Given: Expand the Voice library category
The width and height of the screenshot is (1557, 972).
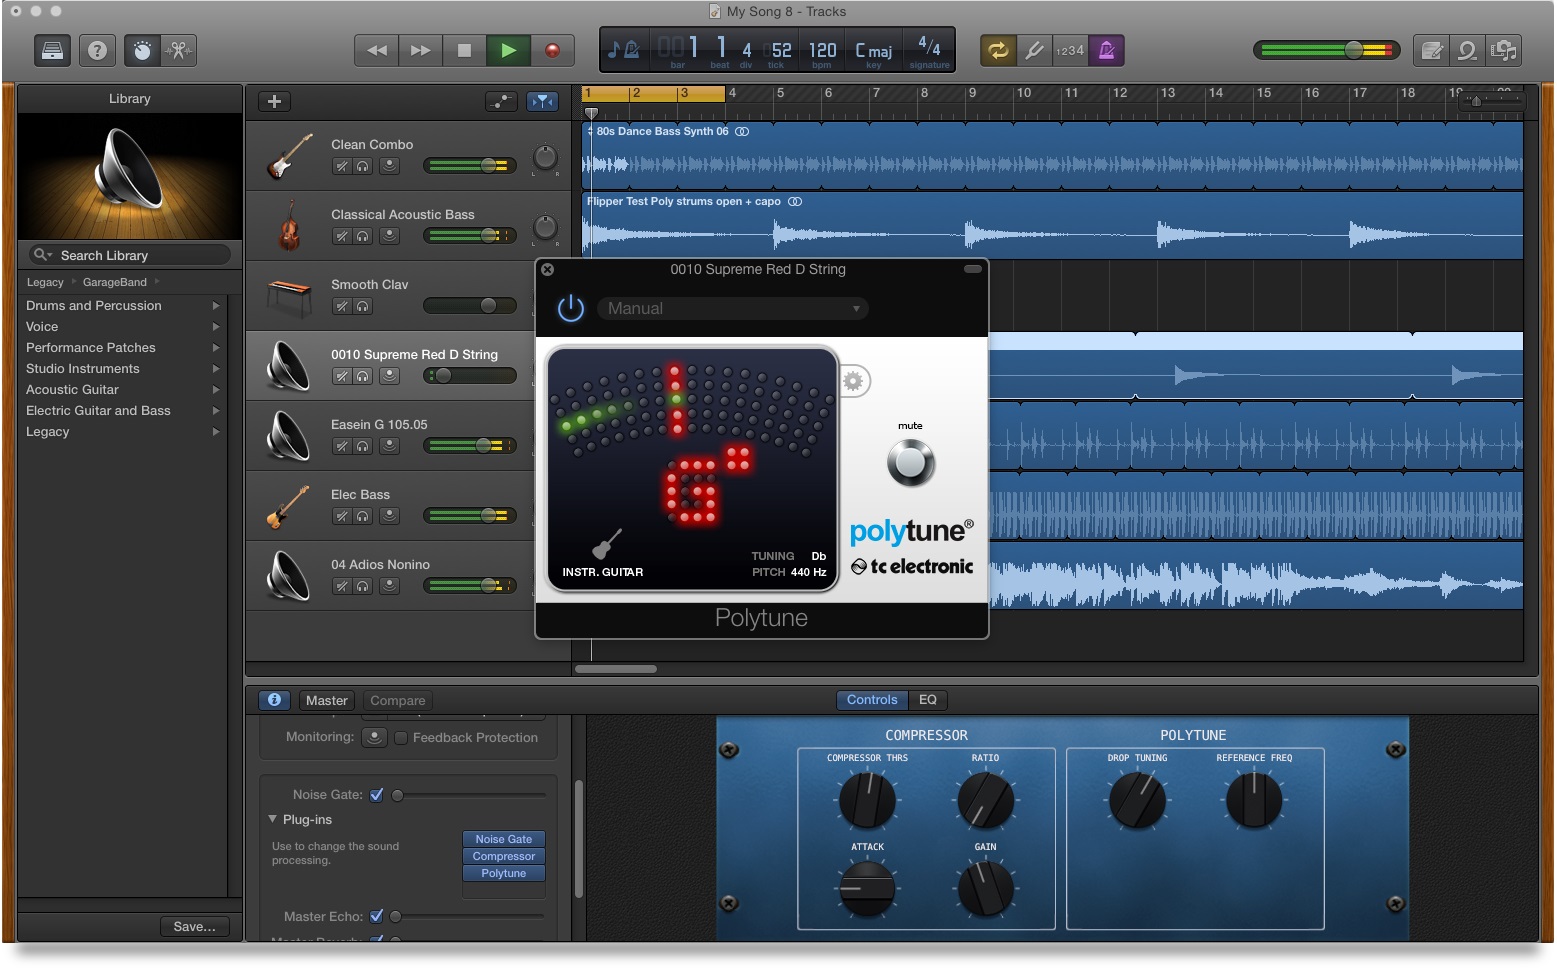Looking at the screenshot, I should pos(215,327).
